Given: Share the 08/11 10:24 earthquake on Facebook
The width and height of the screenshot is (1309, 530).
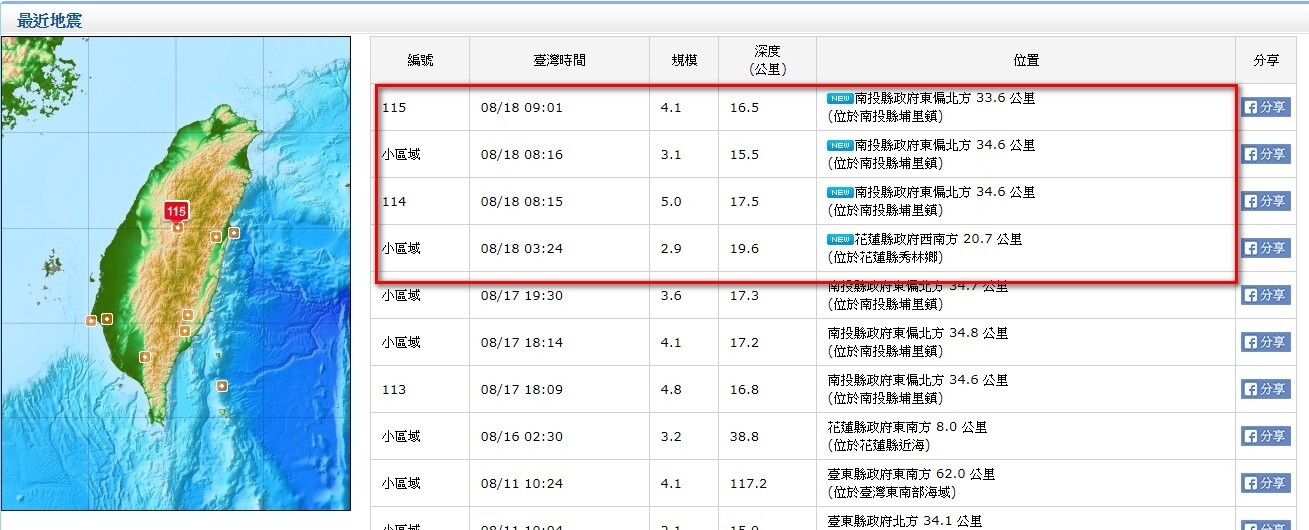Looking at the screenshot, I should coord(1265,483).
